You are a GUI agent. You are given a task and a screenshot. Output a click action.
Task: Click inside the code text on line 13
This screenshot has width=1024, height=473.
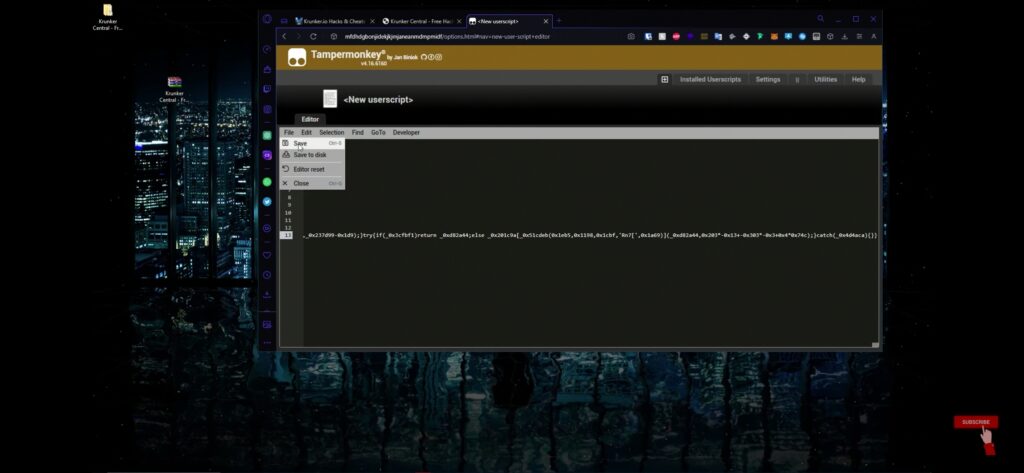590,235
